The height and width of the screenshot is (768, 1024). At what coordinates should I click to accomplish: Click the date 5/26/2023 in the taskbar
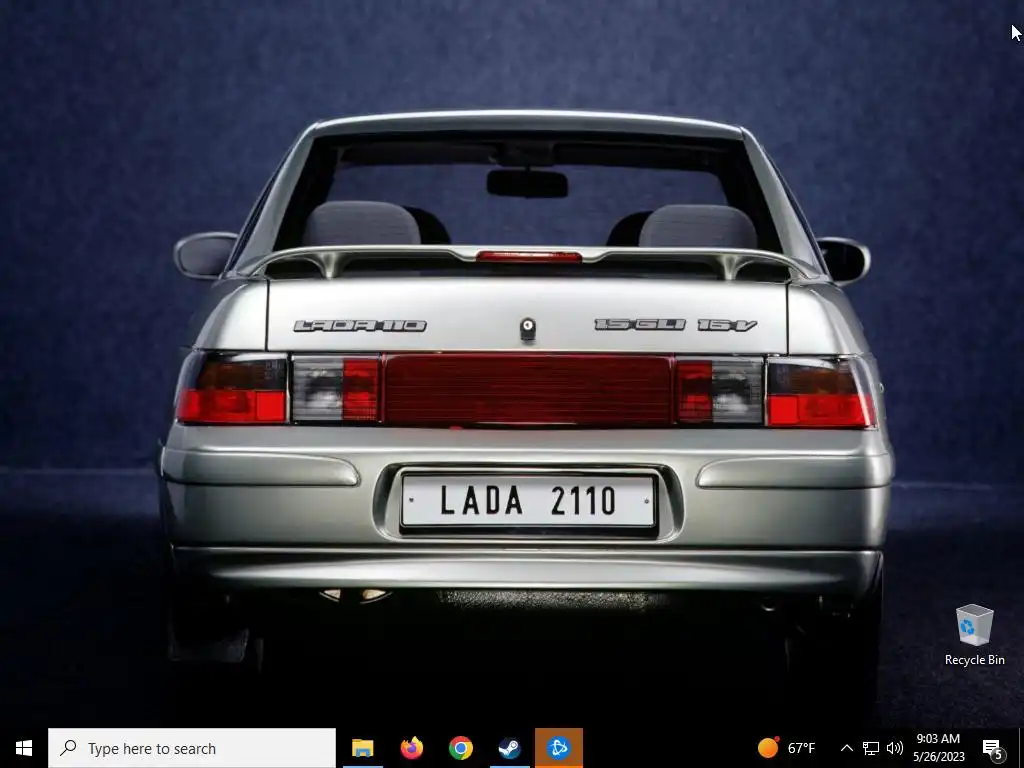938,757
